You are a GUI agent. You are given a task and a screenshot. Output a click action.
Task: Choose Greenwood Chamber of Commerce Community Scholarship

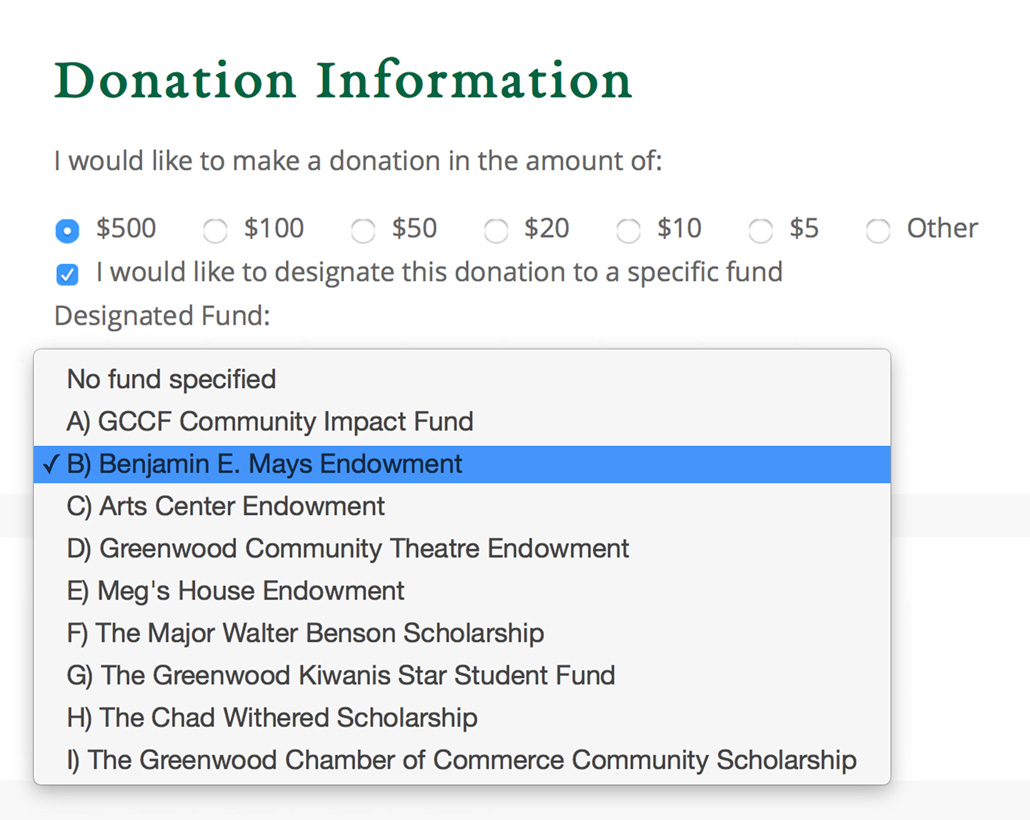[462, 760]
